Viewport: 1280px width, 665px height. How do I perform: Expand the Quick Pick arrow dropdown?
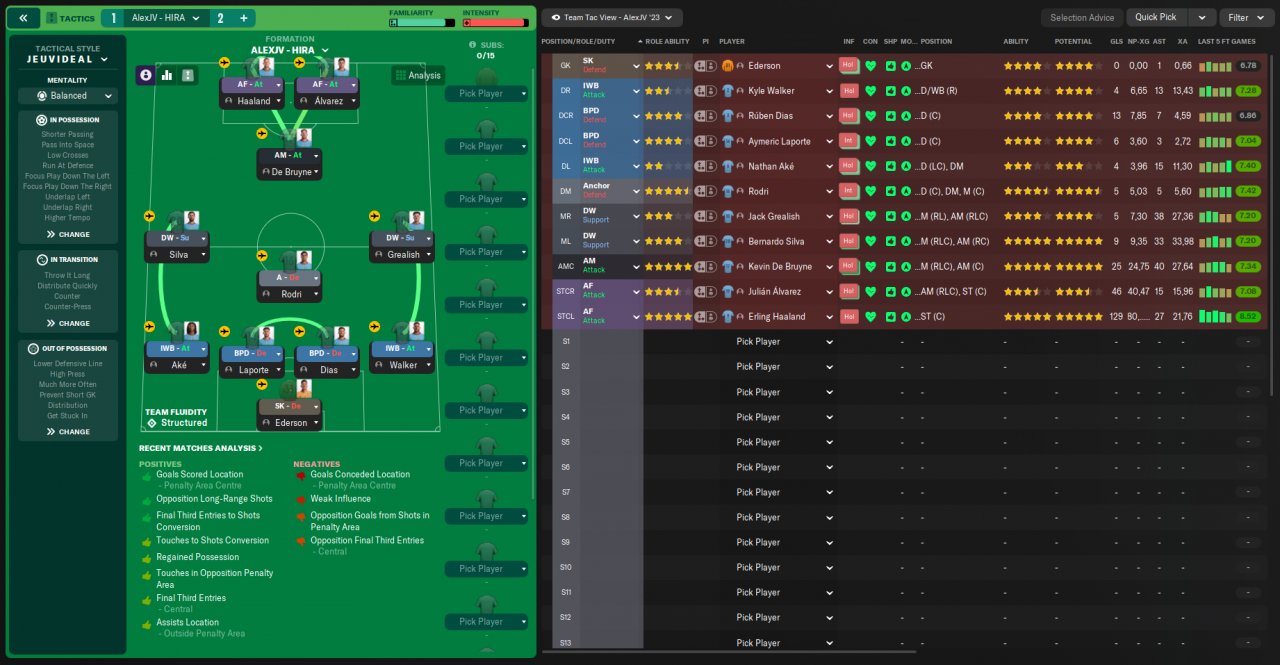click(1203, 18)
